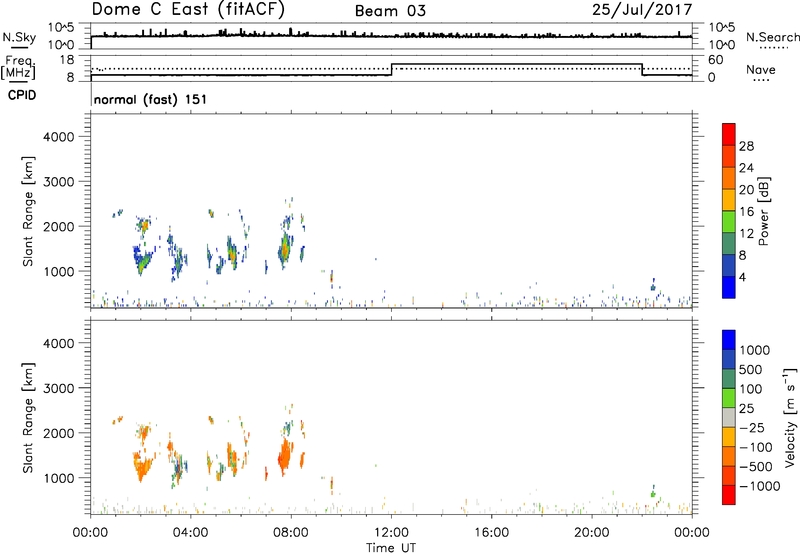Click the Power colorbar segment between 20 and 24
Viewport: 800px width, 554px height.
729,179
